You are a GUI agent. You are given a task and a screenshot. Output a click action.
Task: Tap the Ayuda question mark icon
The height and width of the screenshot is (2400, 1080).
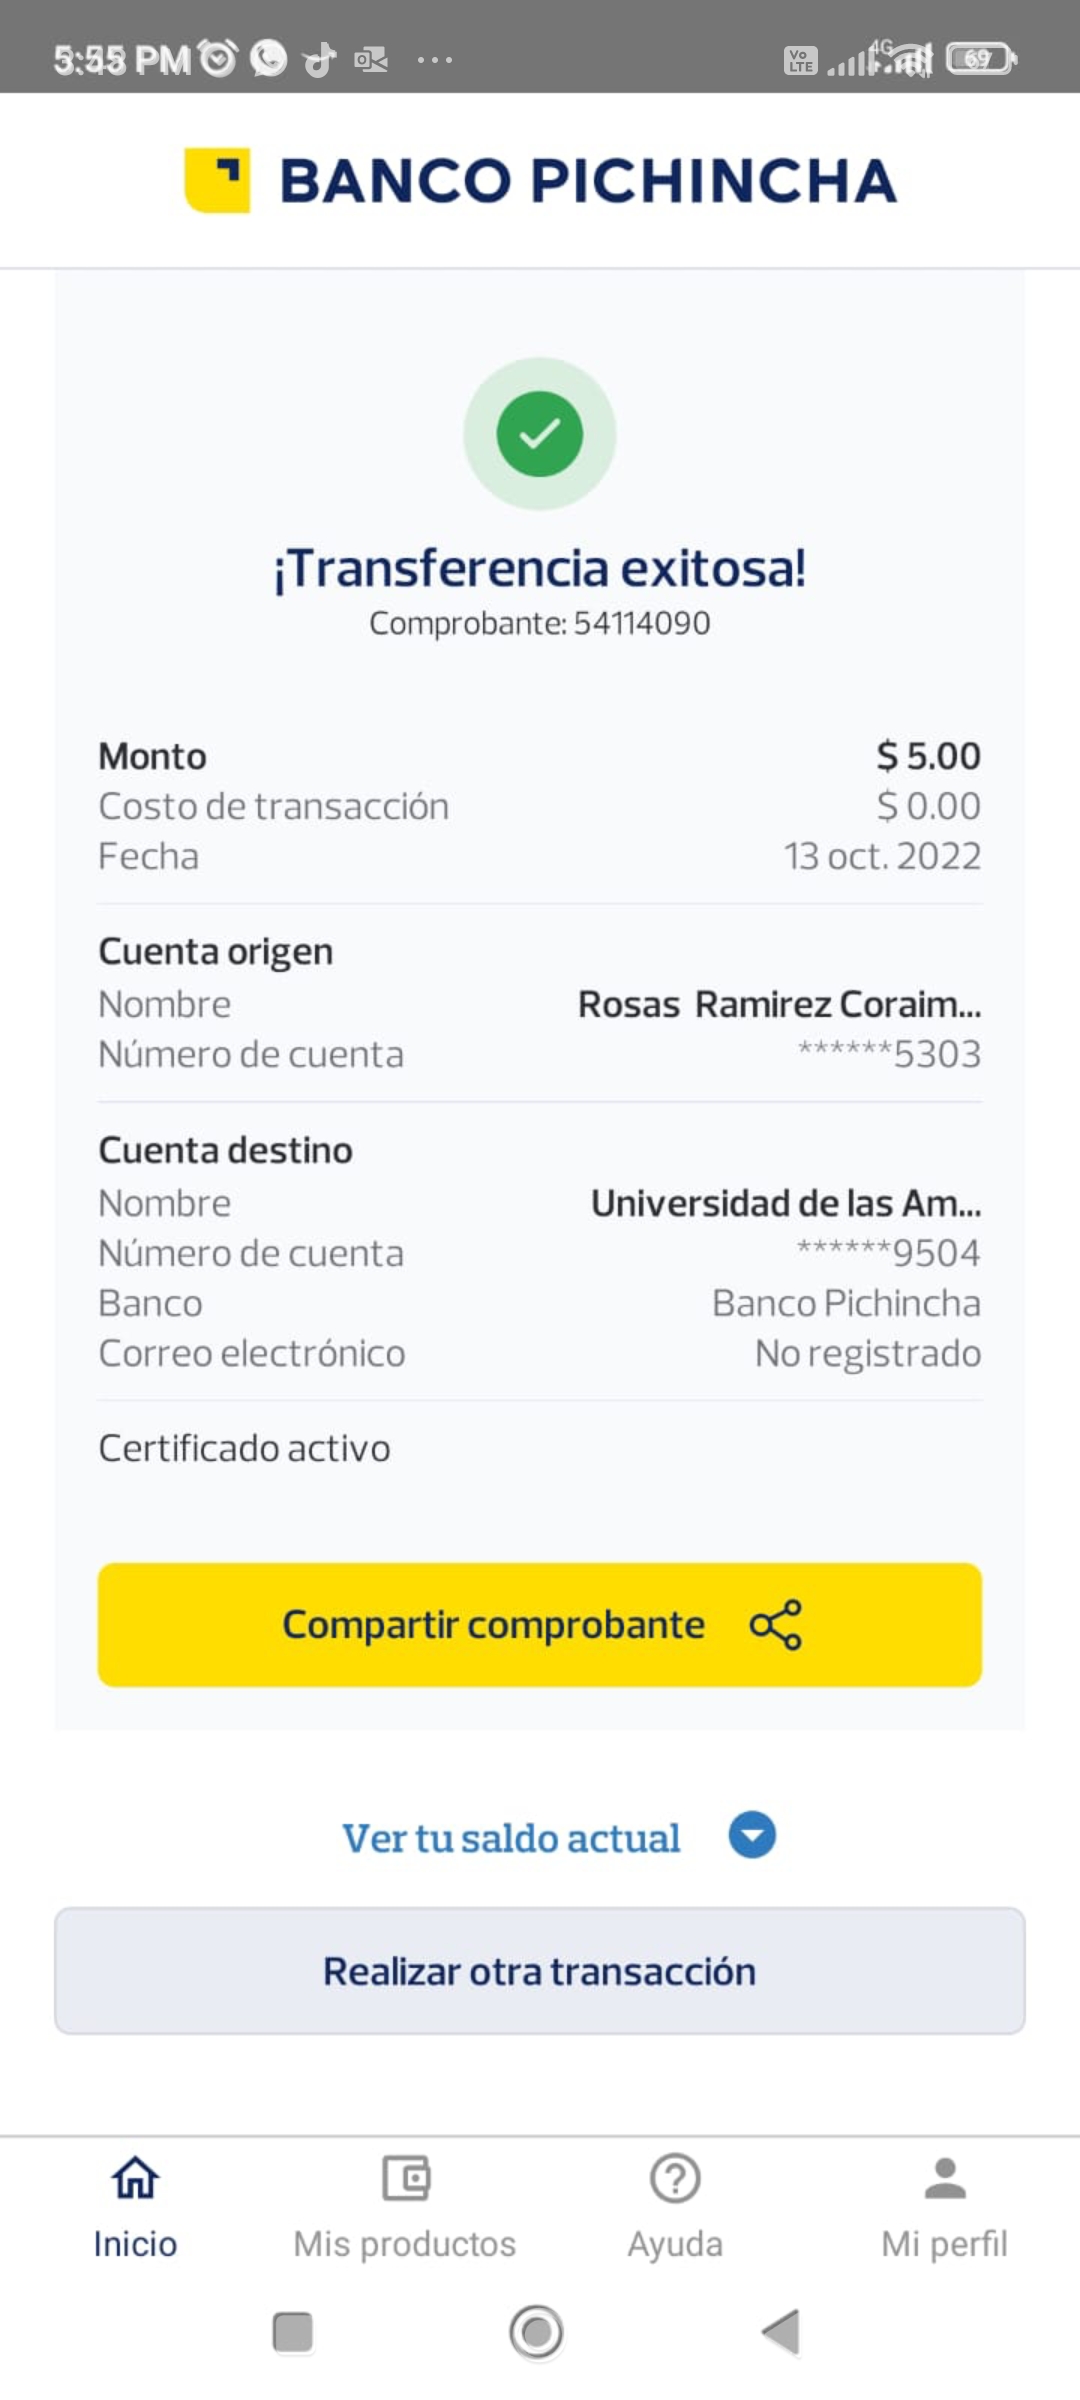pyautogui.click(x=675, y=2178)
